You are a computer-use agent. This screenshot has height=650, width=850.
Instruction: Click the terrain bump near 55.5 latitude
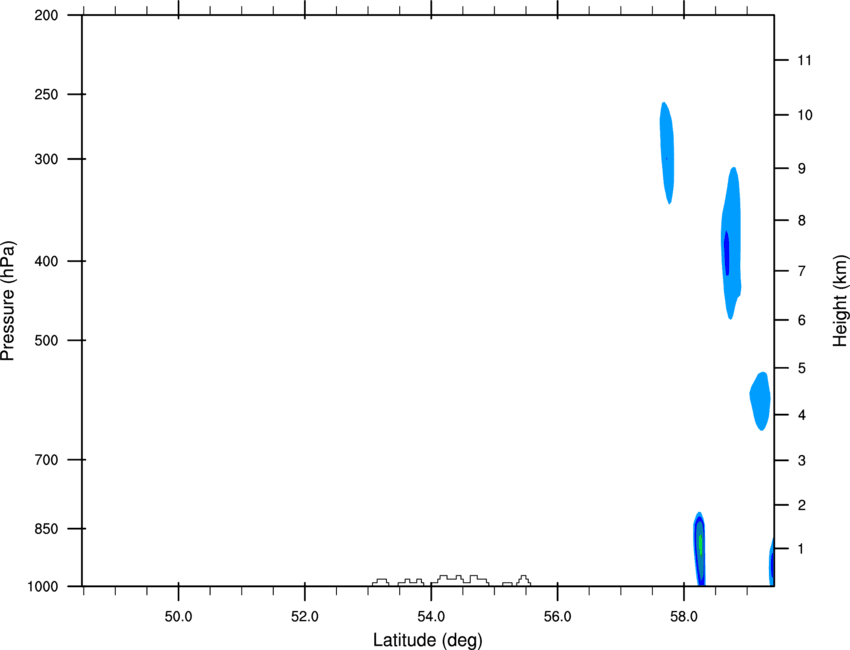click(x=524, y=581)
